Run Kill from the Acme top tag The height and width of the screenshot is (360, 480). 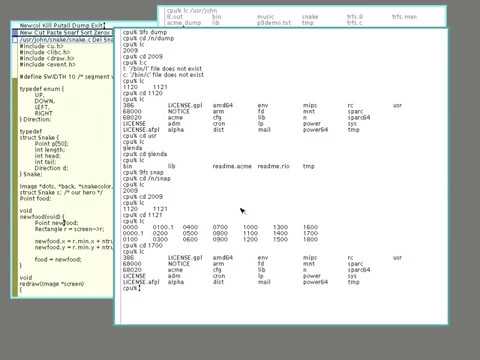[46, 26]
